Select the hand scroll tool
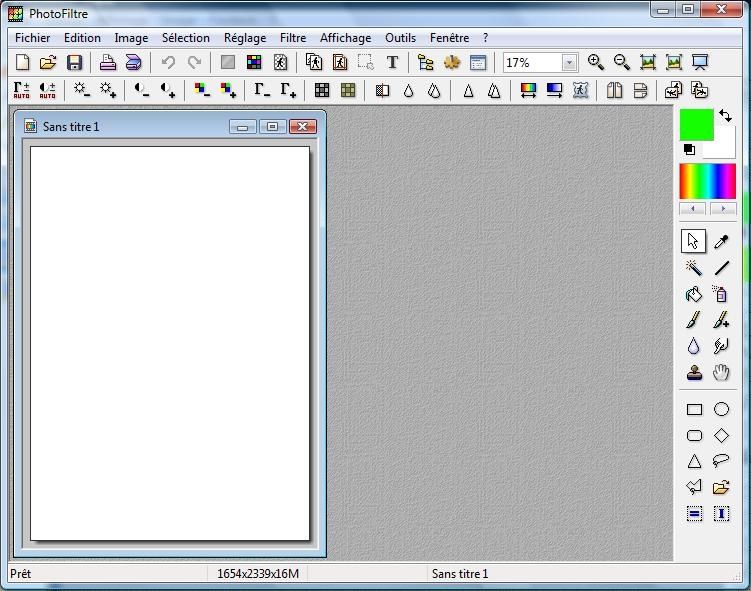The height and width of the screenshot is (591, 751). (x=721, y=372)
